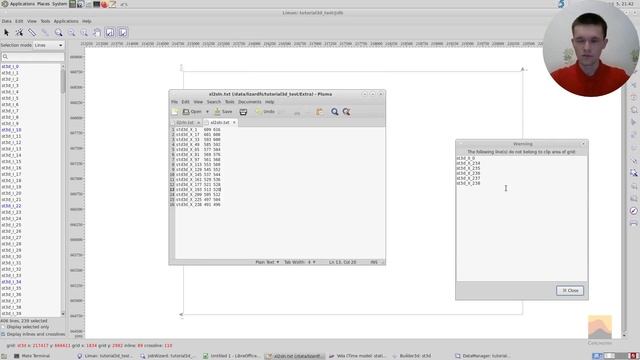Click the first magnifier zoom icon
640x360 pixels.
(x=59, y=33)
